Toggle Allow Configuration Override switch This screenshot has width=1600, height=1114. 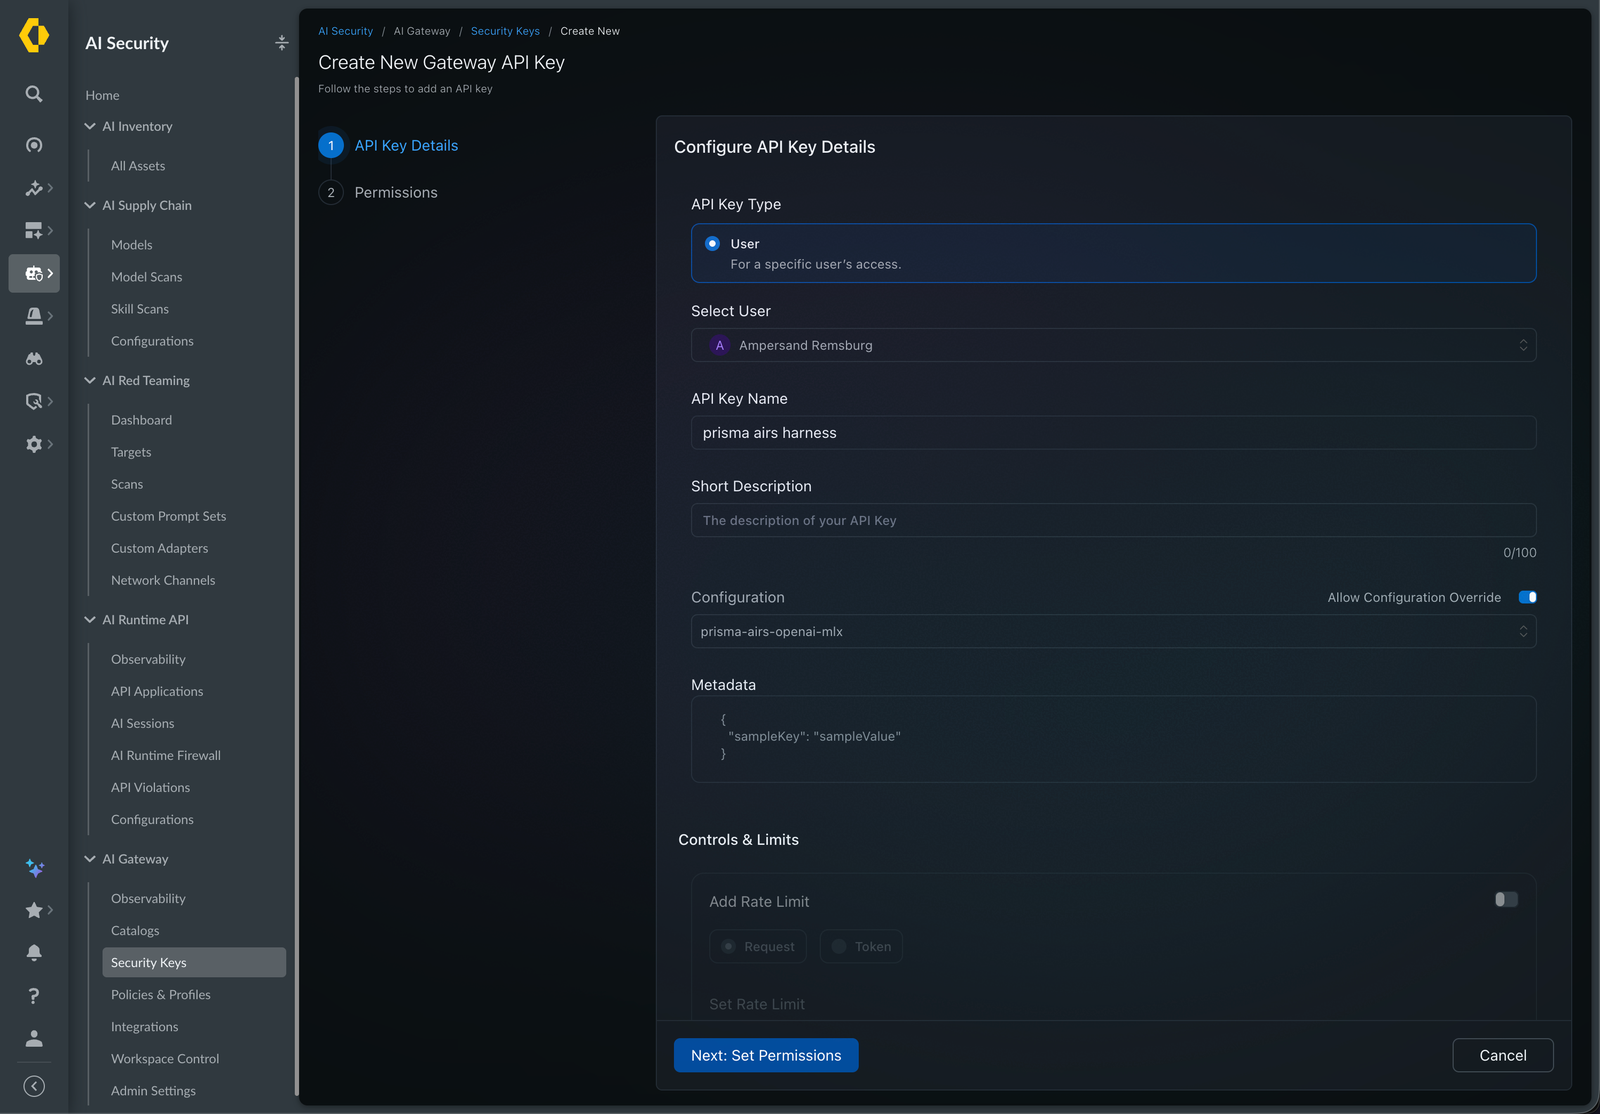click(x=1527, y=597)
